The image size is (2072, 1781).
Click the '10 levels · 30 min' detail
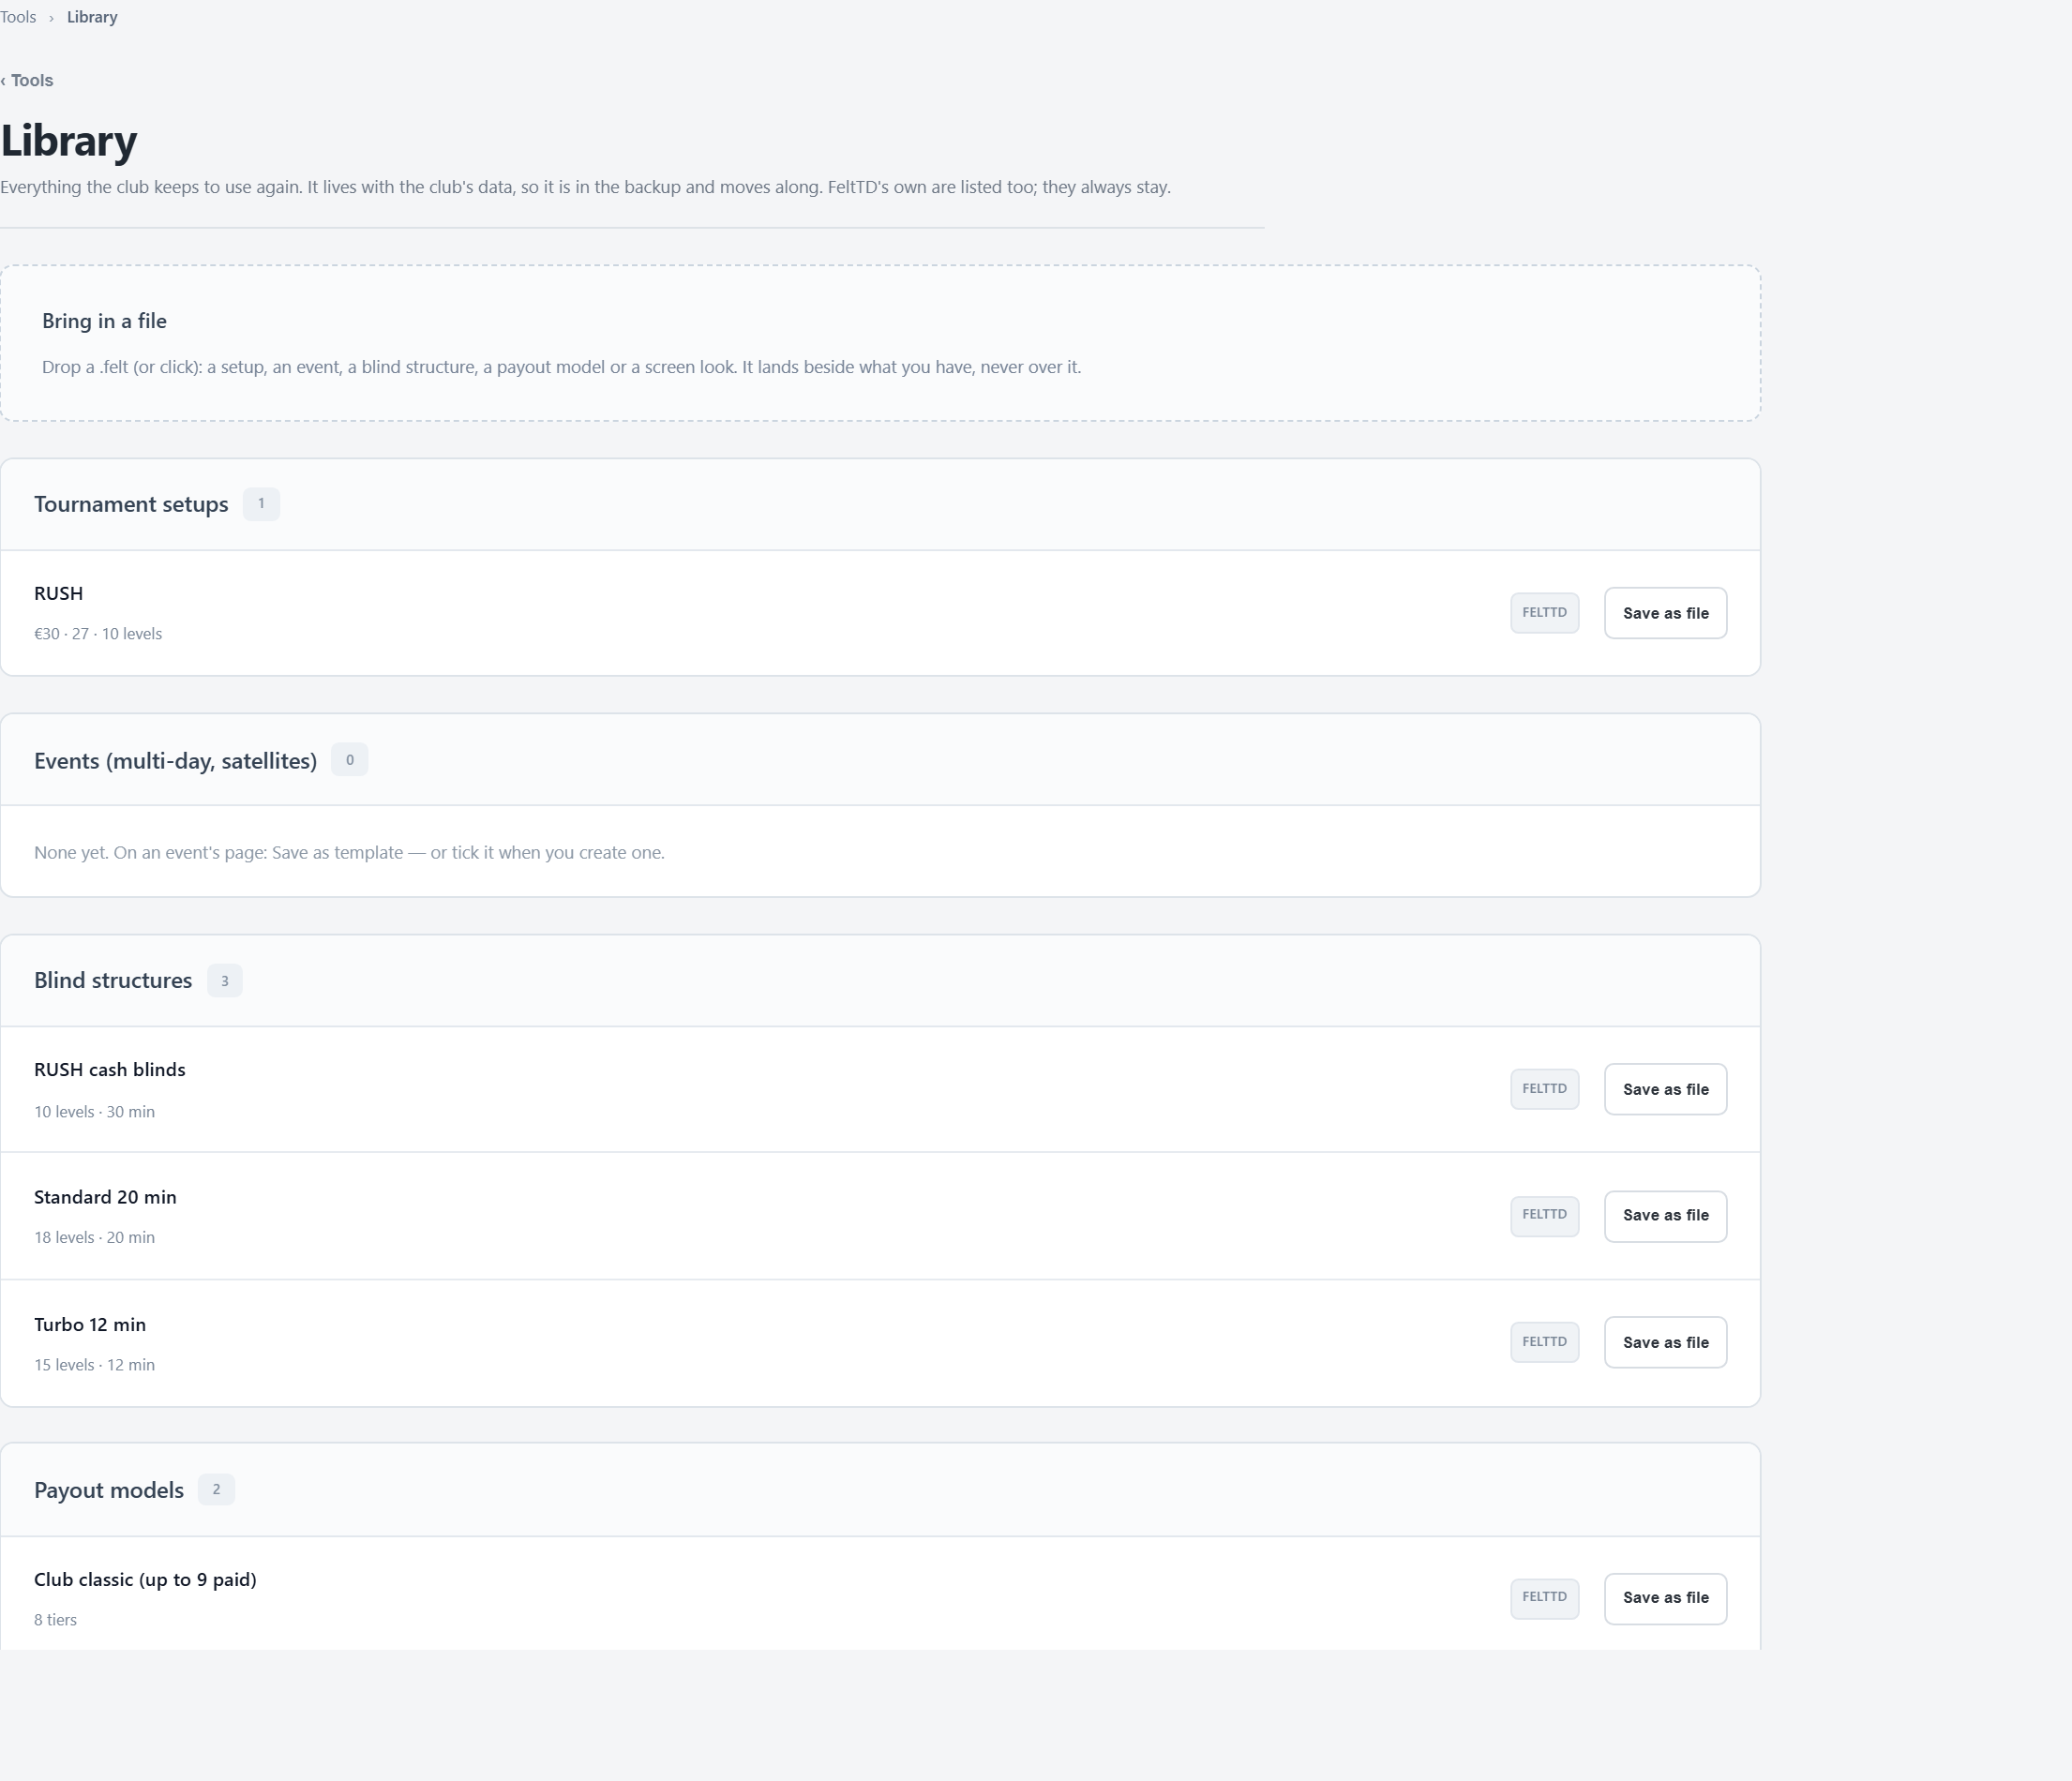(x=94, y=1112)
